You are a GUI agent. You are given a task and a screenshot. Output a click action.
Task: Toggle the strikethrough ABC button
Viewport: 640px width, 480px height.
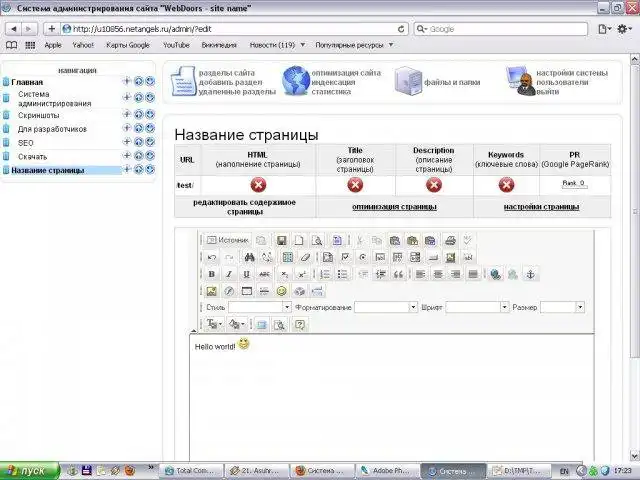pos(264,274)
